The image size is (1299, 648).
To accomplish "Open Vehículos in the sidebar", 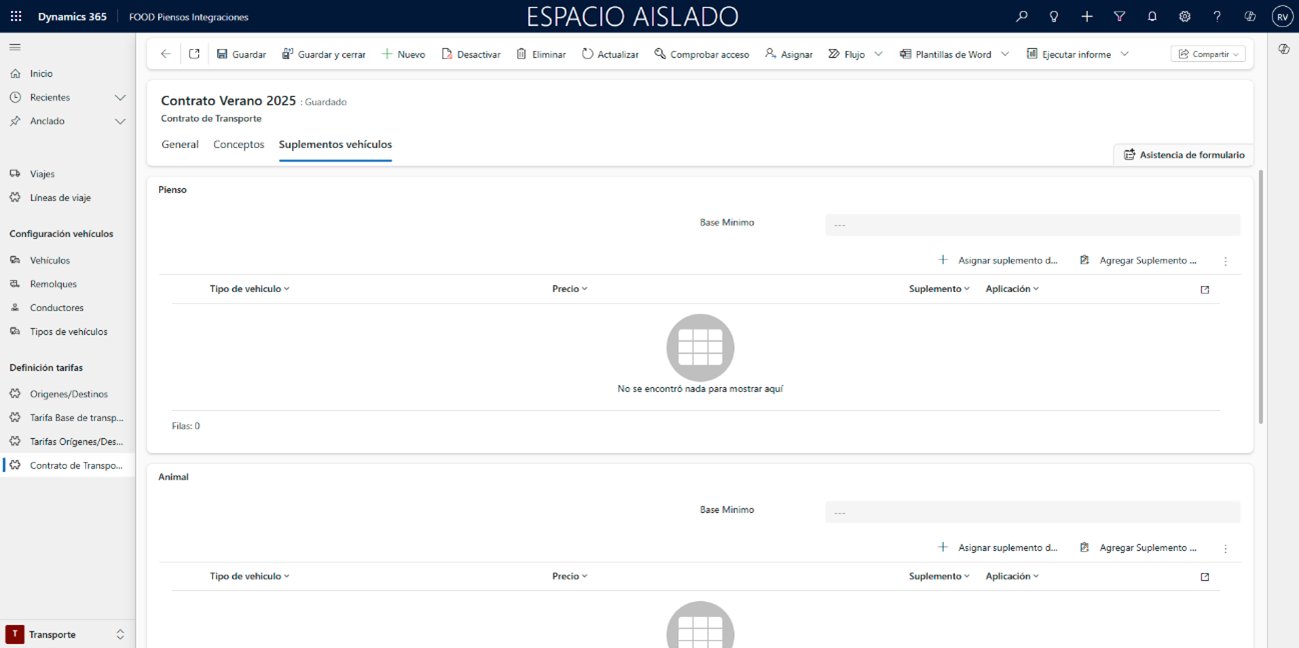I will click(x=50, y=260).
